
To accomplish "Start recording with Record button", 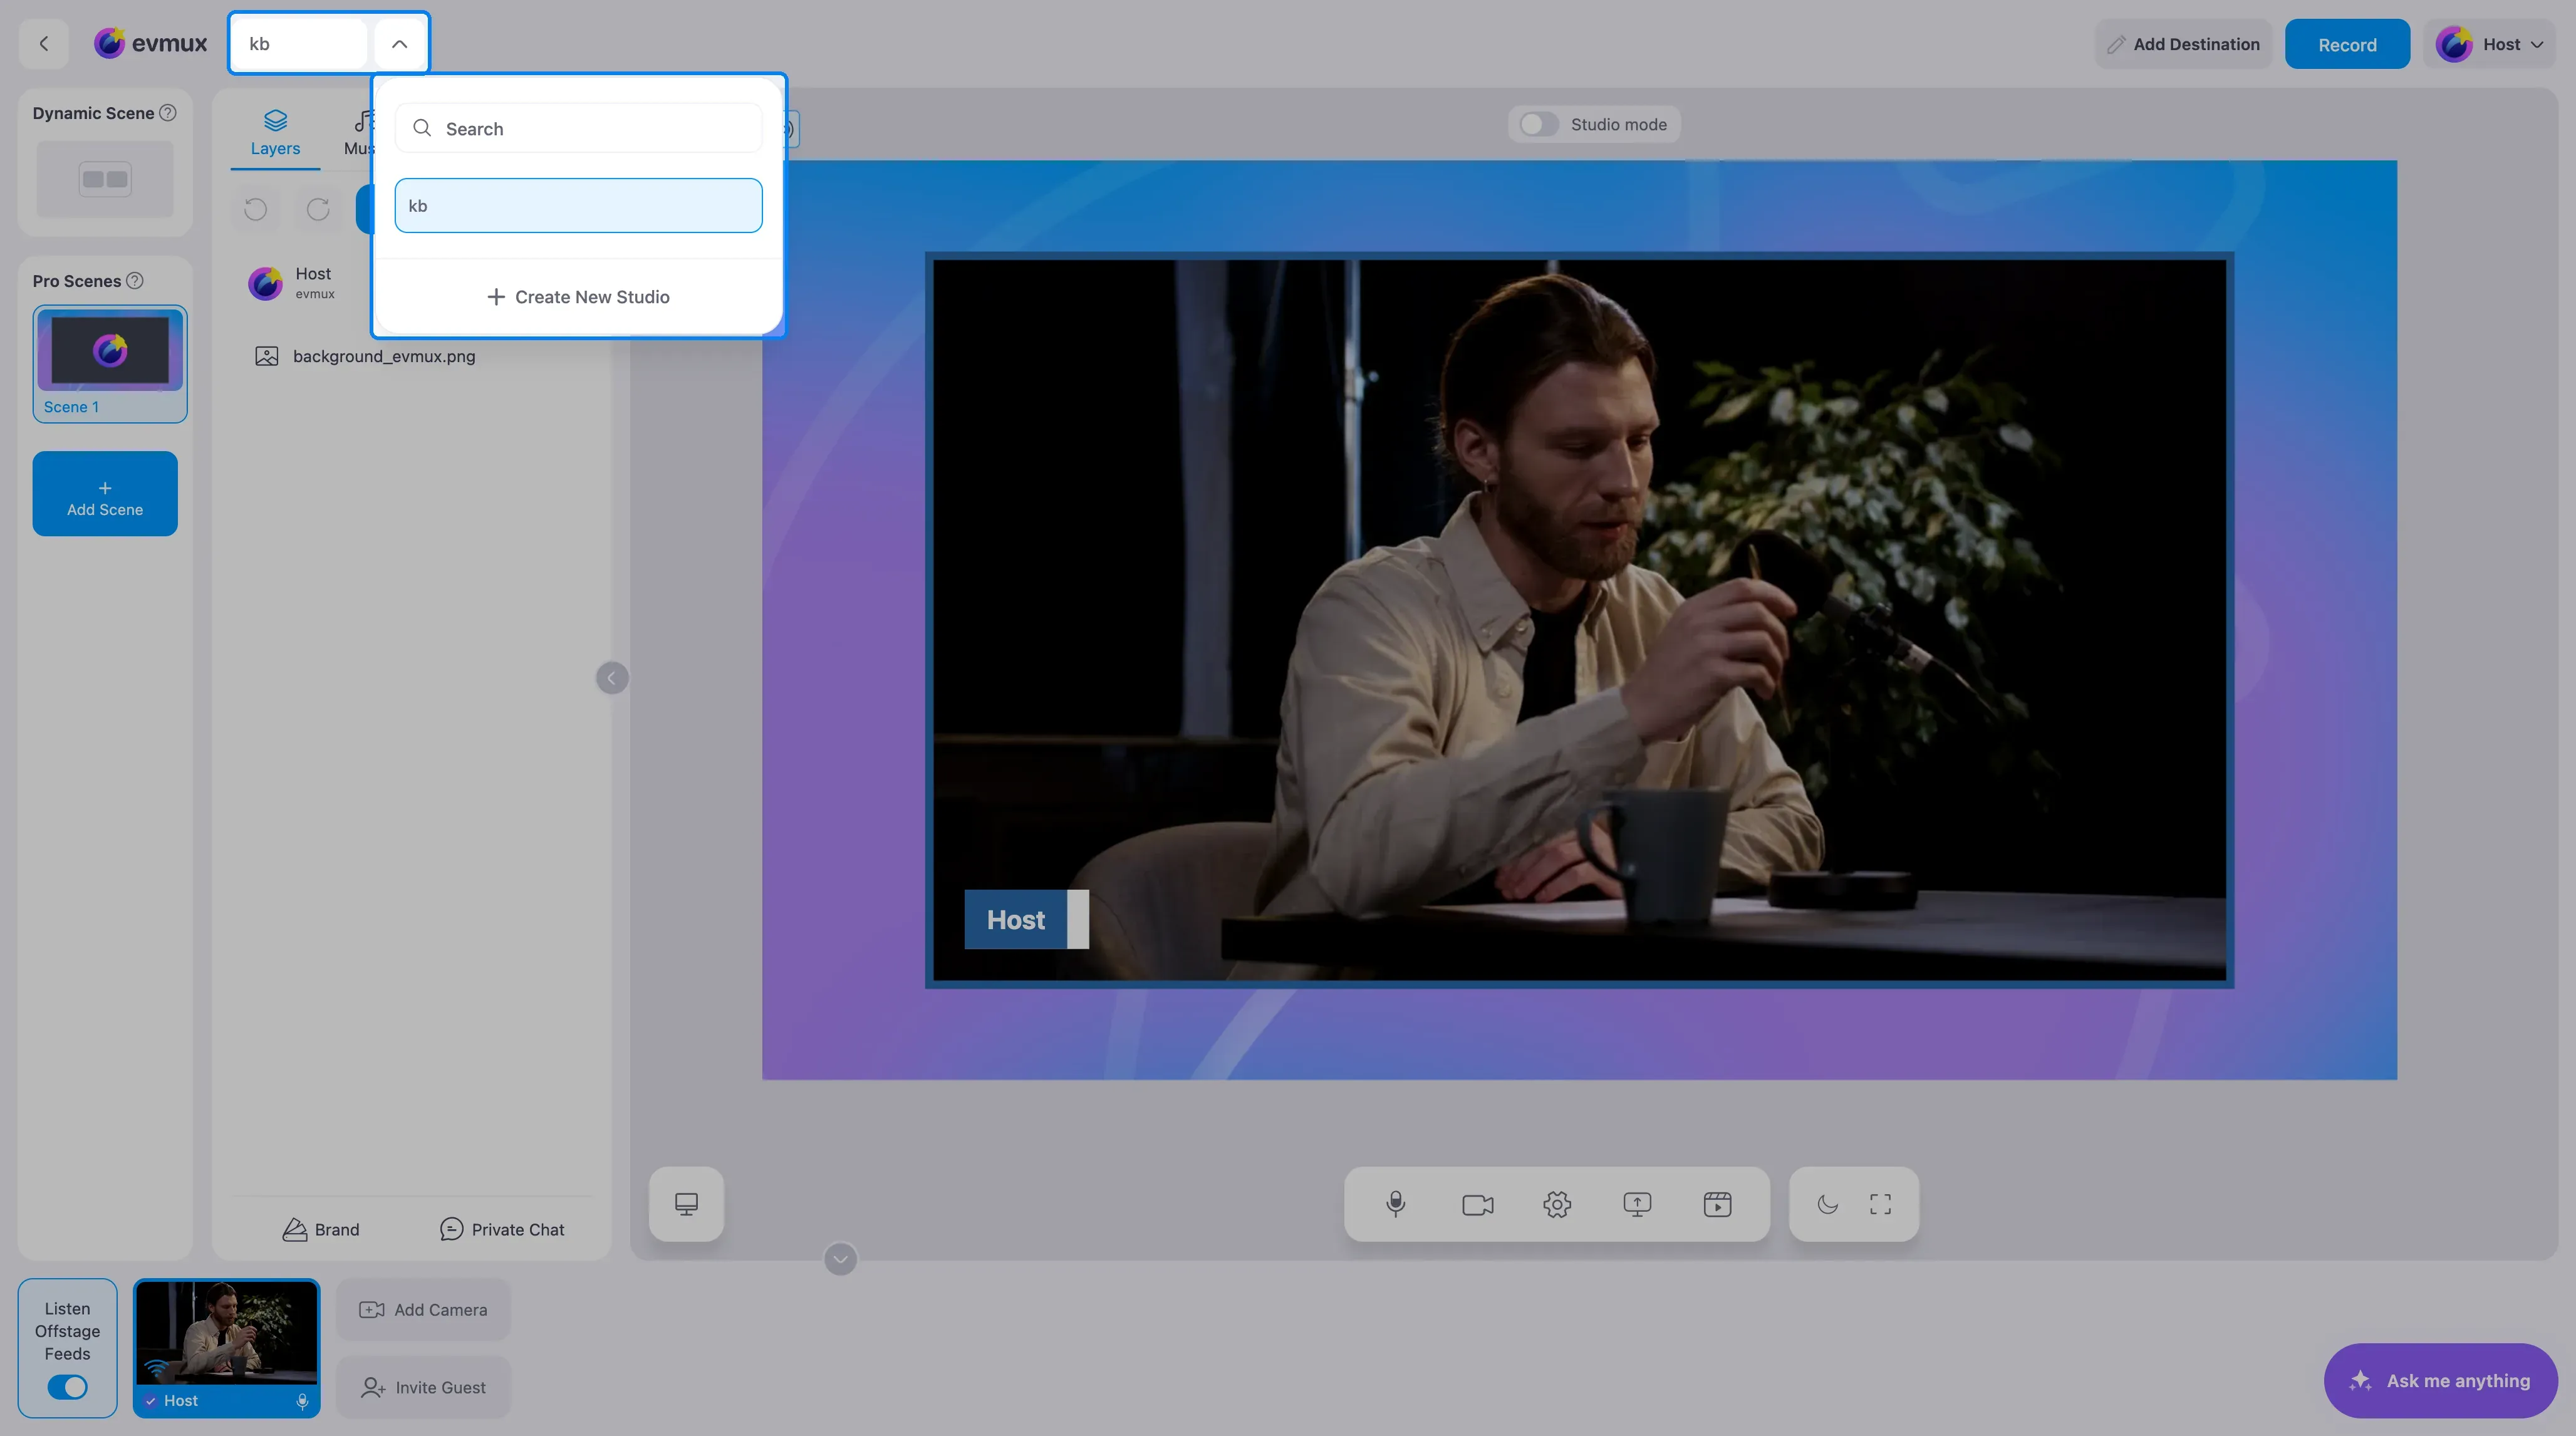I will [2347, 44].
